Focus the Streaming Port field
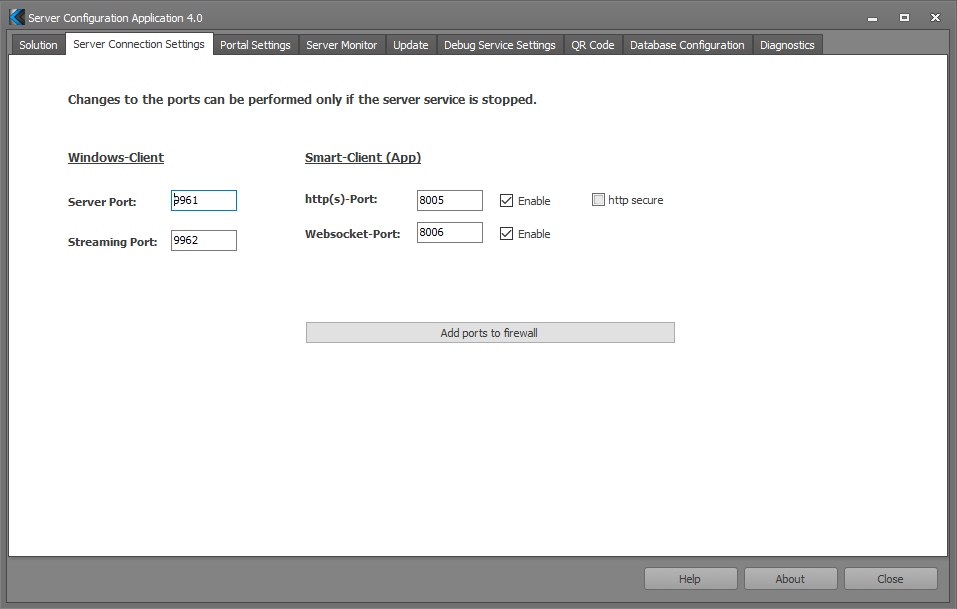This screenshot has width=957, height=609. [204, 240]
